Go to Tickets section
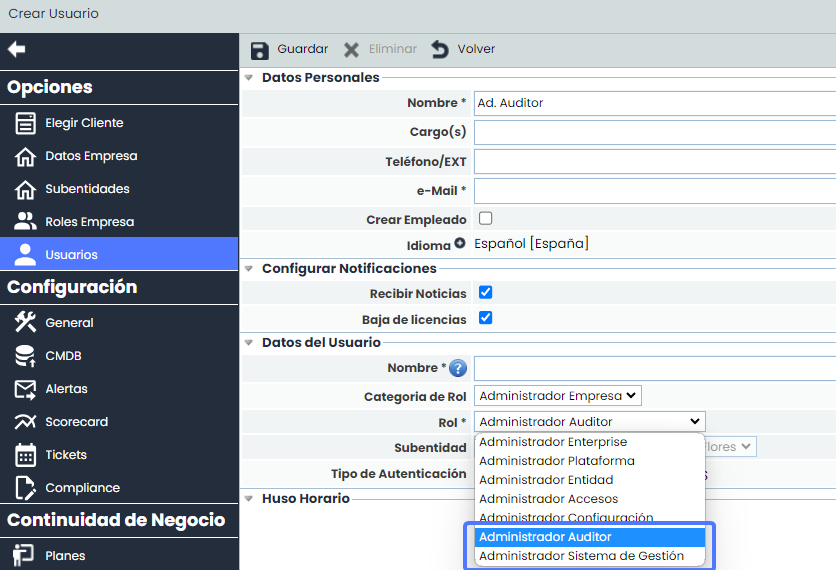 click(x=66, y=455)
